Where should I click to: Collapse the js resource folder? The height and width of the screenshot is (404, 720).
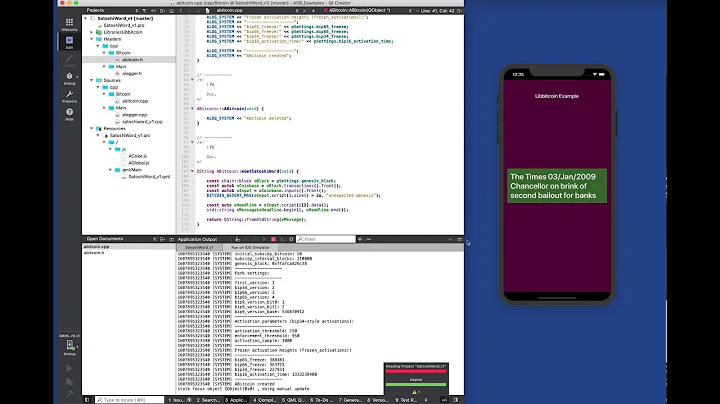[x=110, y=149]
